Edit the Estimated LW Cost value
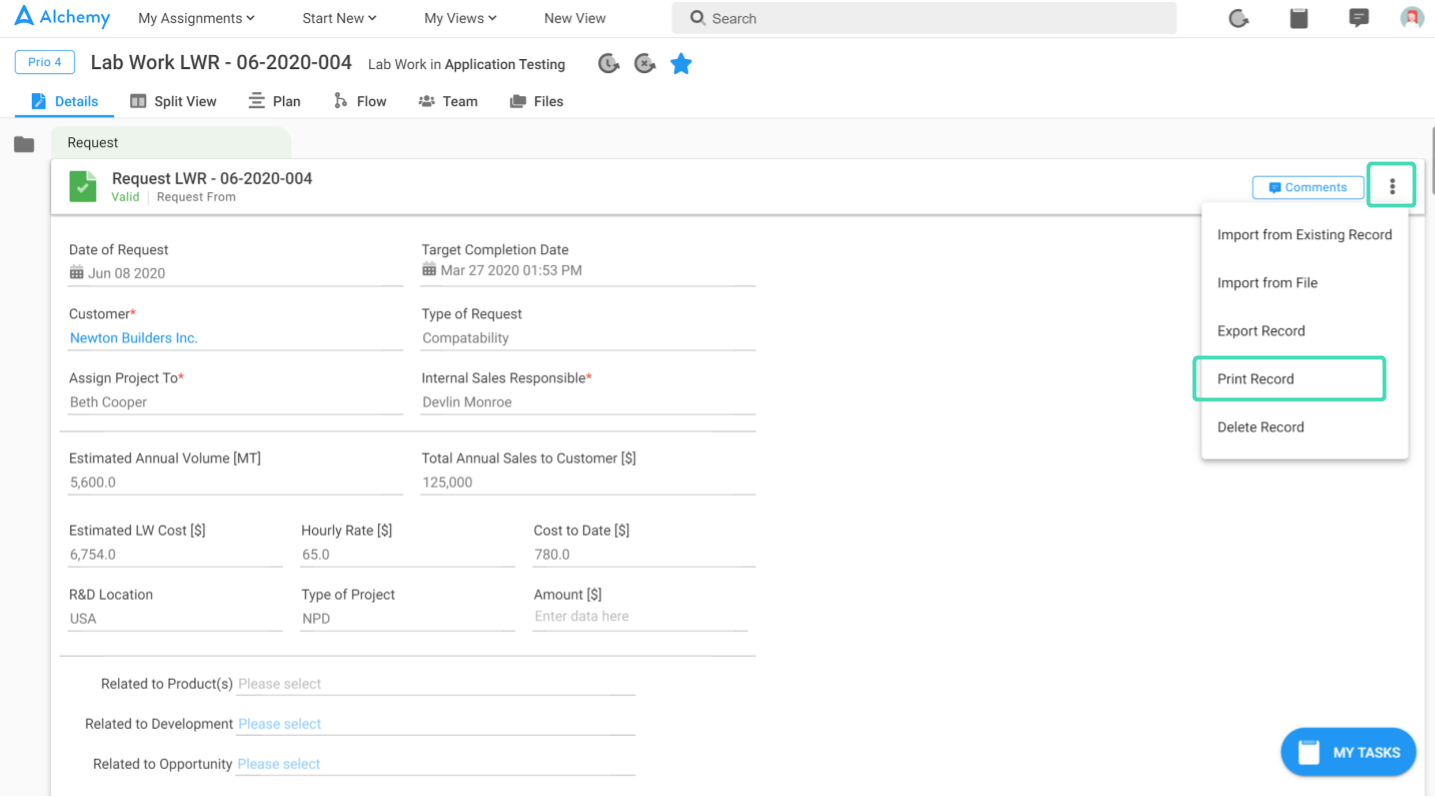1435x797 pixels. pyautogui.click(x=175, y=554)
